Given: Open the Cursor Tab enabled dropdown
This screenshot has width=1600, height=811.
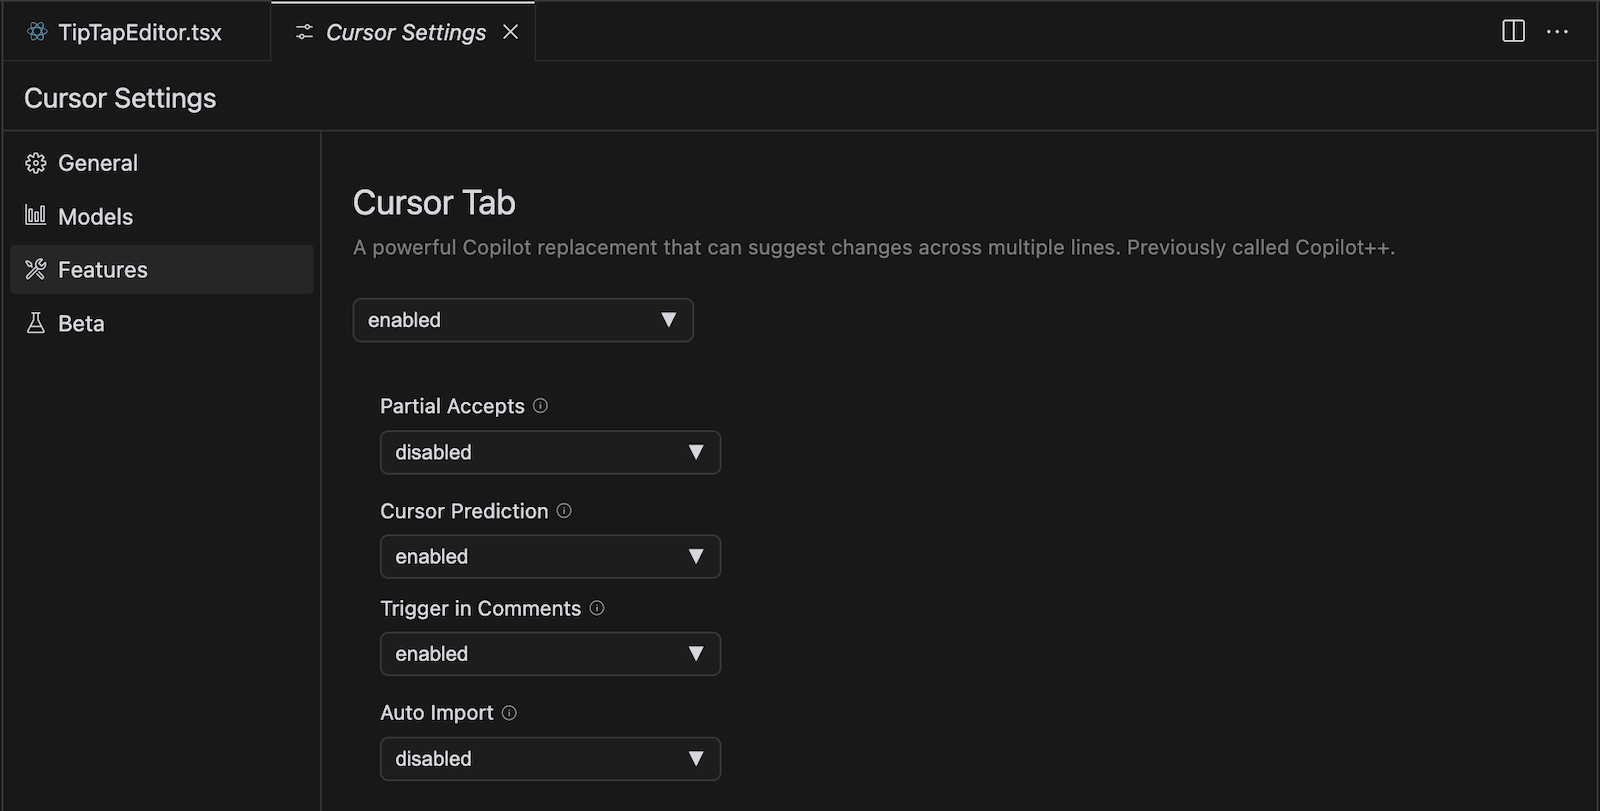Looking at the screenshot, I should tap(522, 320).
